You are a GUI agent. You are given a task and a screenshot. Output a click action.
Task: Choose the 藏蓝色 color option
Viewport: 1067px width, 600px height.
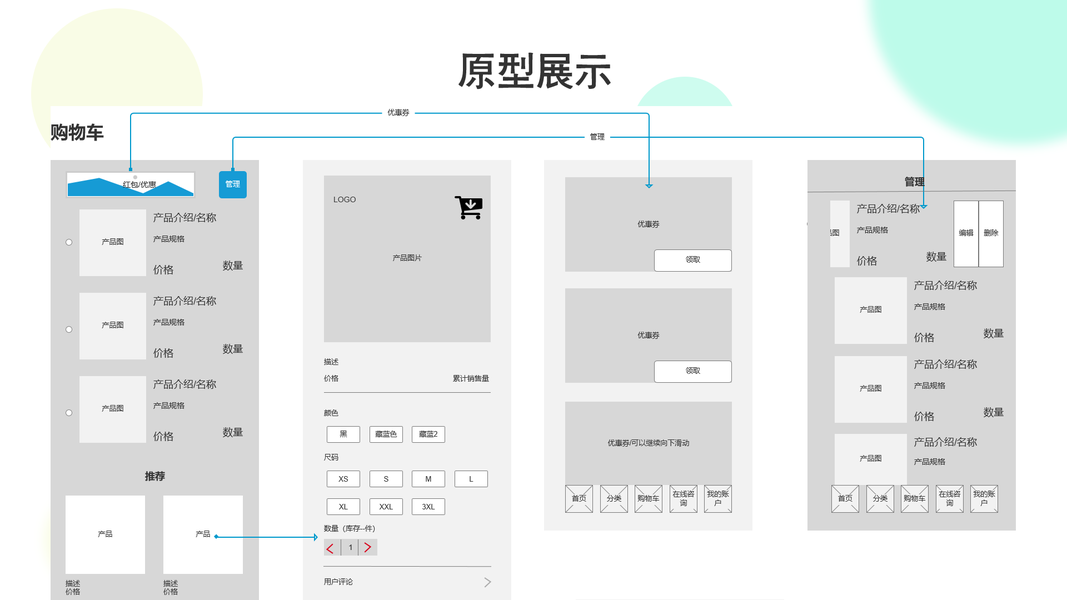tap(386, 434)
